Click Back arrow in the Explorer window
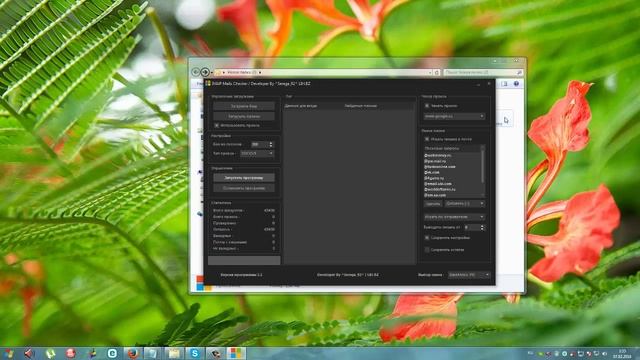This screenshot has height=360, width=640. point(196,72)
